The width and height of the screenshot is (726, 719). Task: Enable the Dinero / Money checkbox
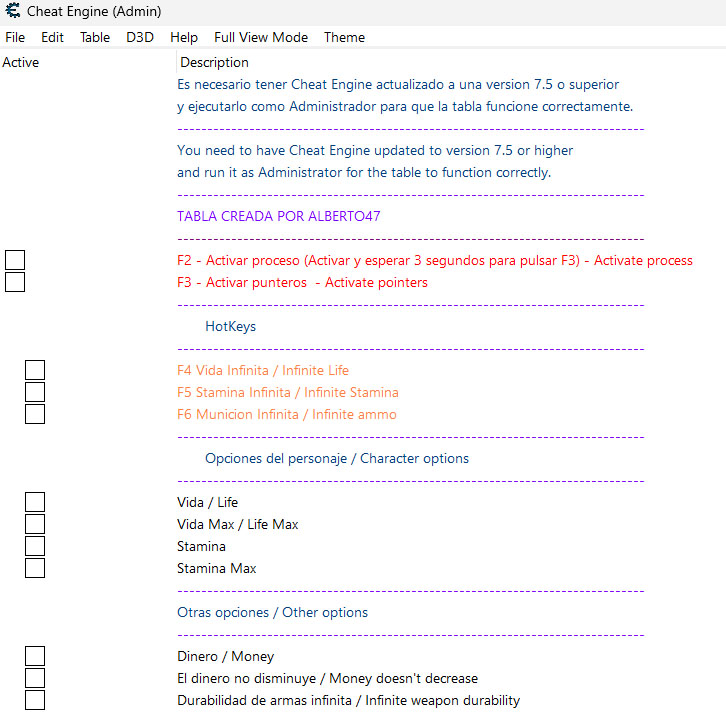(35, 656)
